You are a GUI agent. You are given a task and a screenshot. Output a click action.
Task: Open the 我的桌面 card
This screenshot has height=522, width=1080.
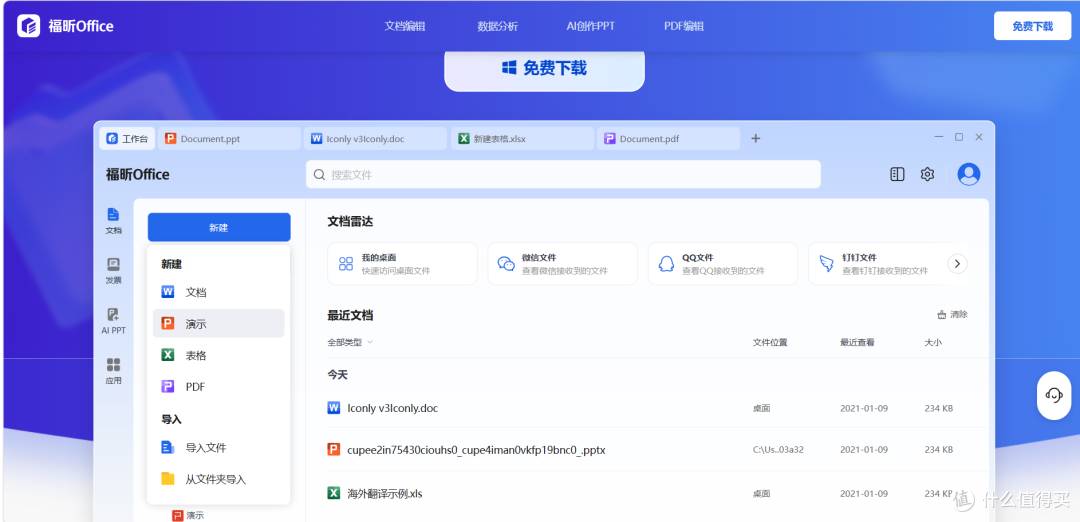tap(402, 264)
